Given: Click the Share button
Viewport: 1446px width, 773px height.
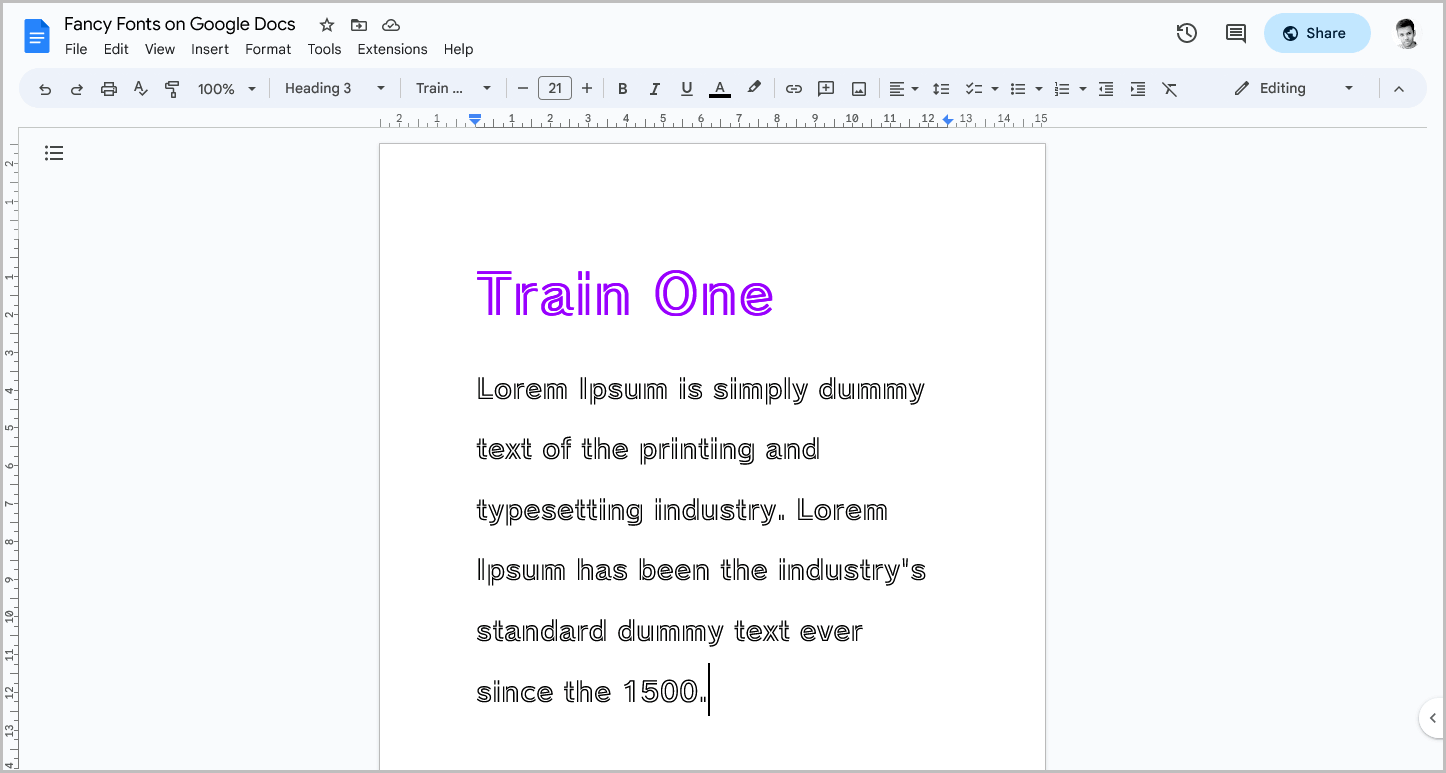Looking at the screenshot, I should 1317,33.
